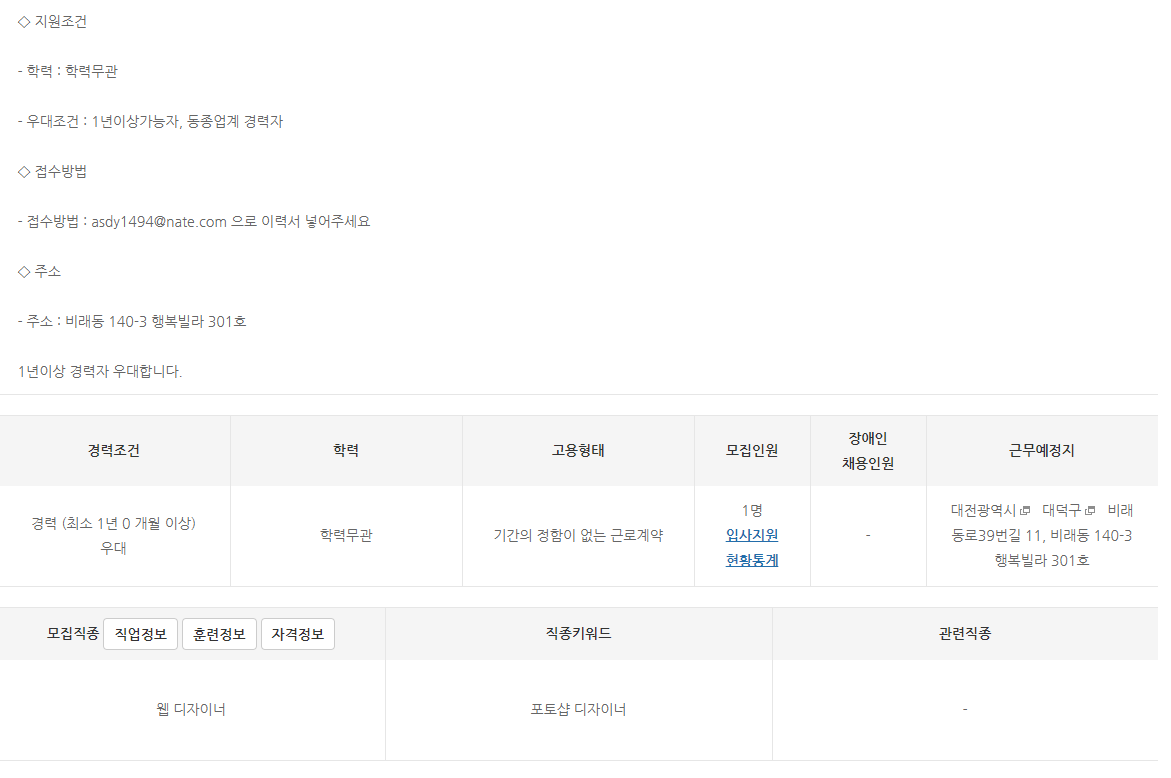Viewport: 1171px width, 778px height.
Task: Select the 학력무관 table cell
Action: 346,535
